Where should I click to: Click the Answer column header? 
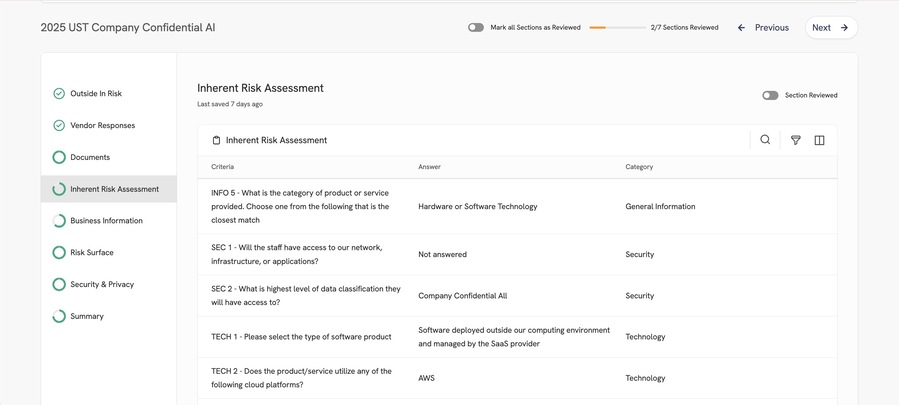click(x=429, y=167)
